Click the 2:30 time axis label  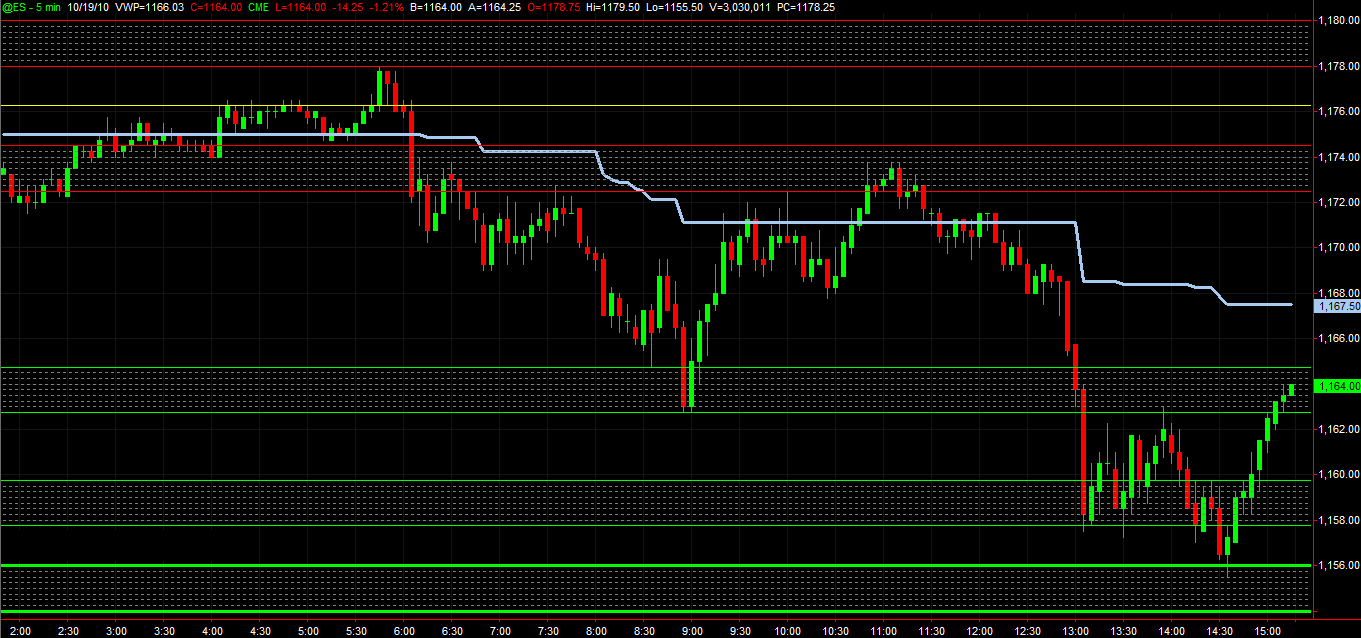point(68,631)
